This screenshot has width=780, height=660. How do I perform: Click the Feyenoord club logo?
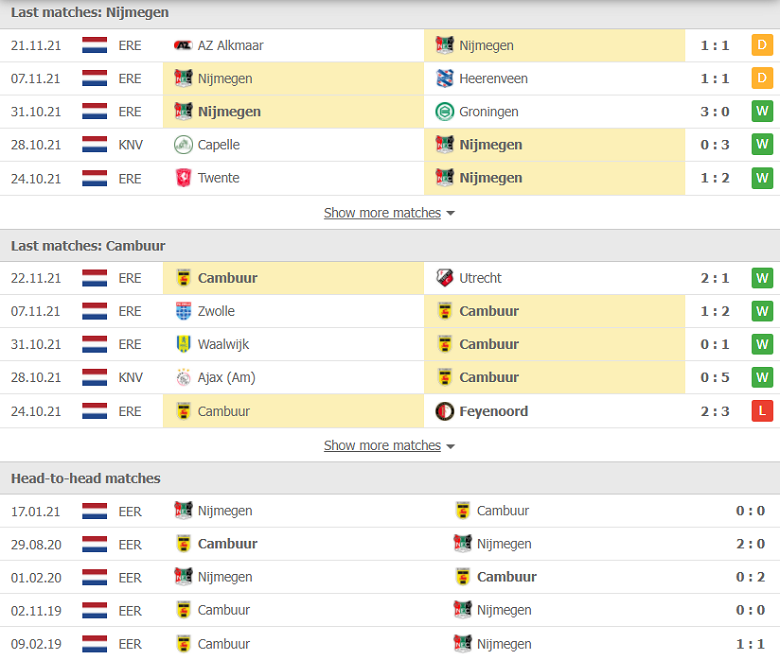point(444,411)
